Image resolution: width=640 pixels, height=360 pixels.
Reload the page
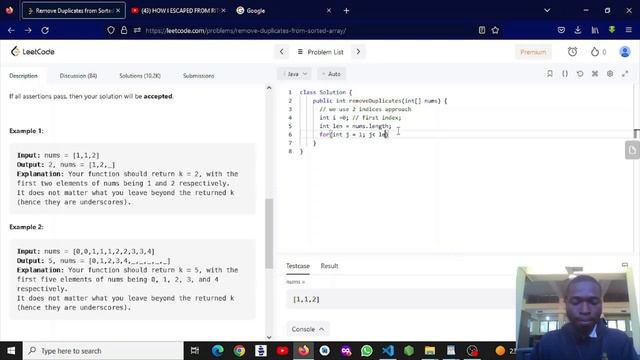pyautogui.click(x=45, y=30)
